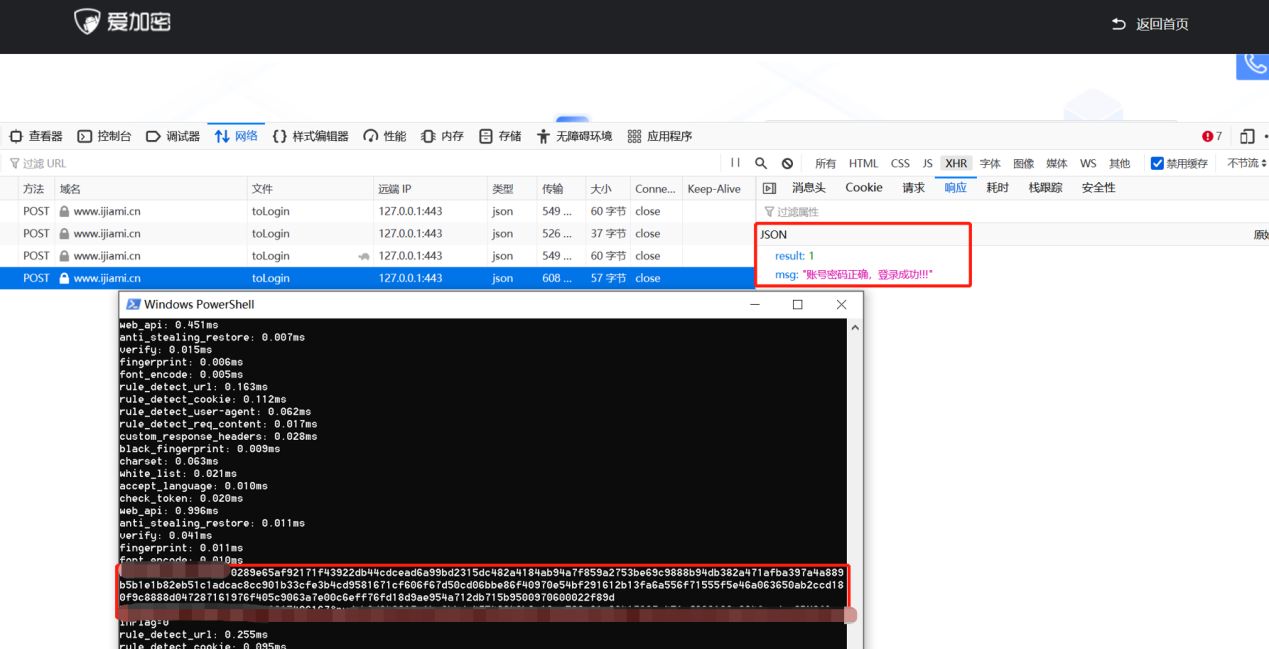Filter requests by CSS
This screenshot has height=649, width=1269.
900,163
